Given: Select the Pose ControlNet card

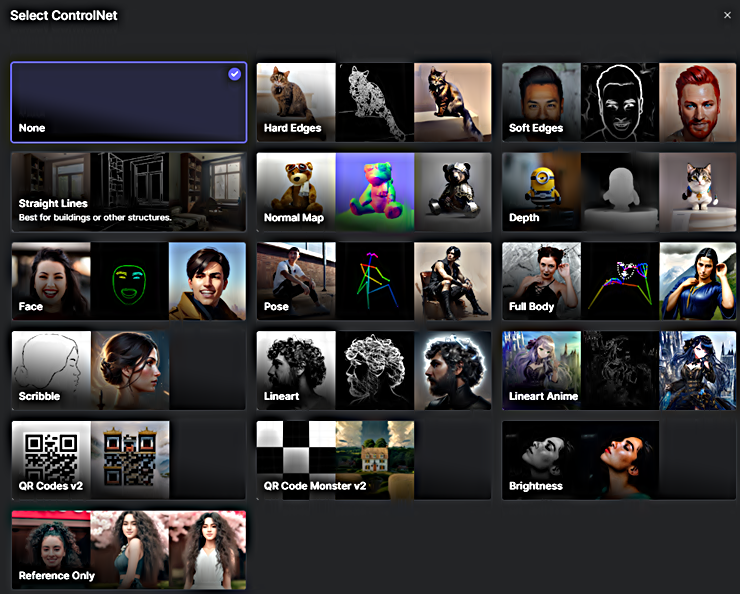Looking at the screenshot, I should pyautogui.click(x=374, y=281).
